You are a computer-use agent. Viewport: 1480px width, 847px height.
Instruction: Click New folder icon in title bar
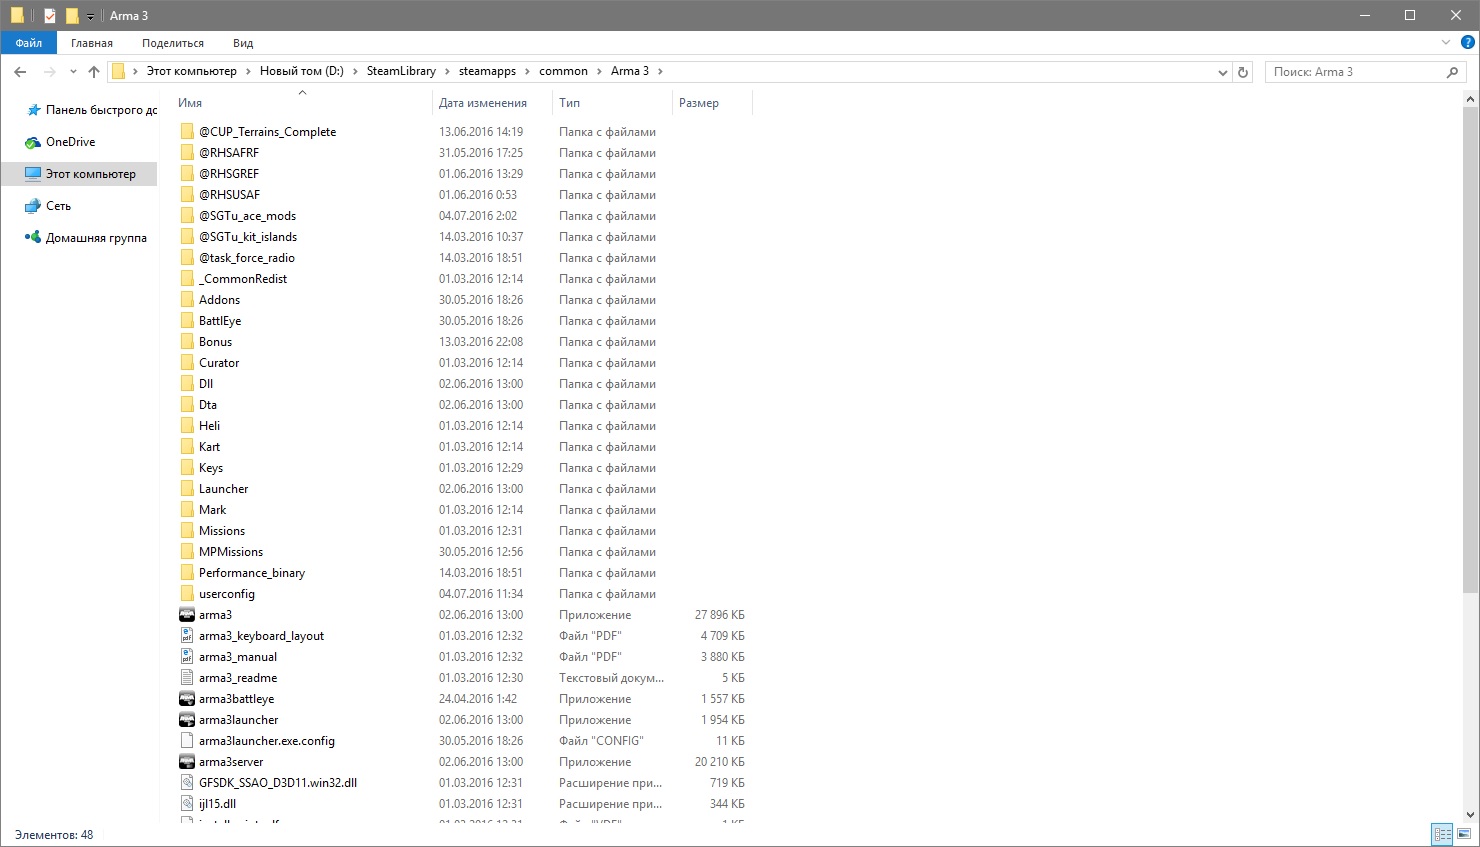click(72, 16)
